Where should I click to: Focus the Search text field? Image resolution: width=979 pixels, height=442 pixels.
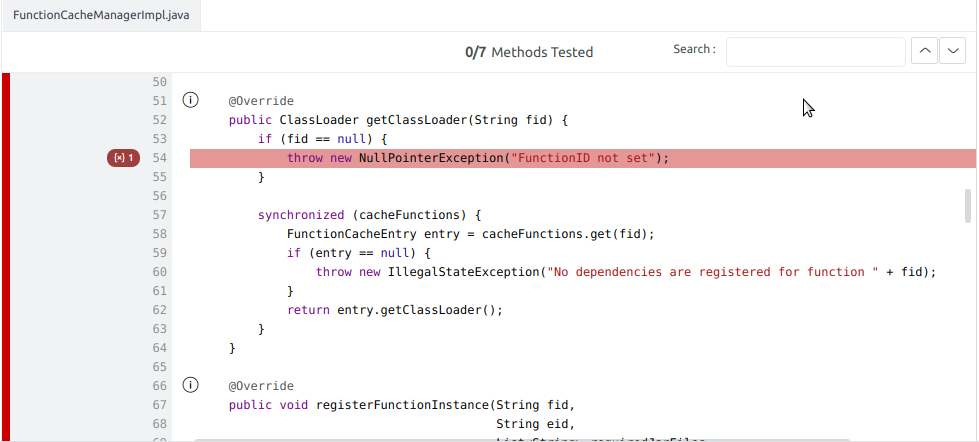pyautogui.click(x=815, y=51)
